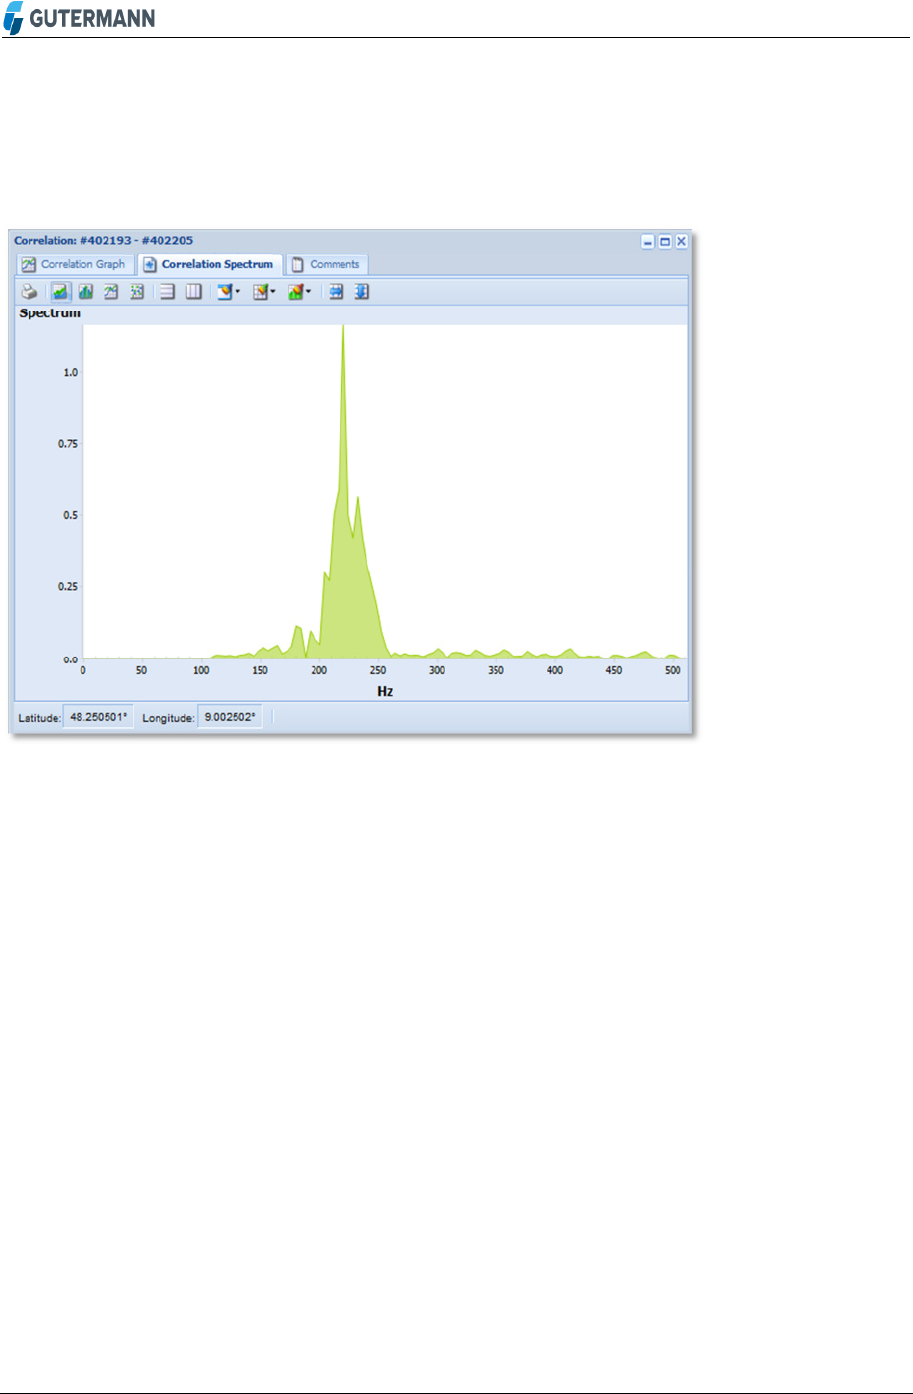This screenshot has width=913, height=1394.
Task: Open the Comments tab
Action: pos(327,264)
